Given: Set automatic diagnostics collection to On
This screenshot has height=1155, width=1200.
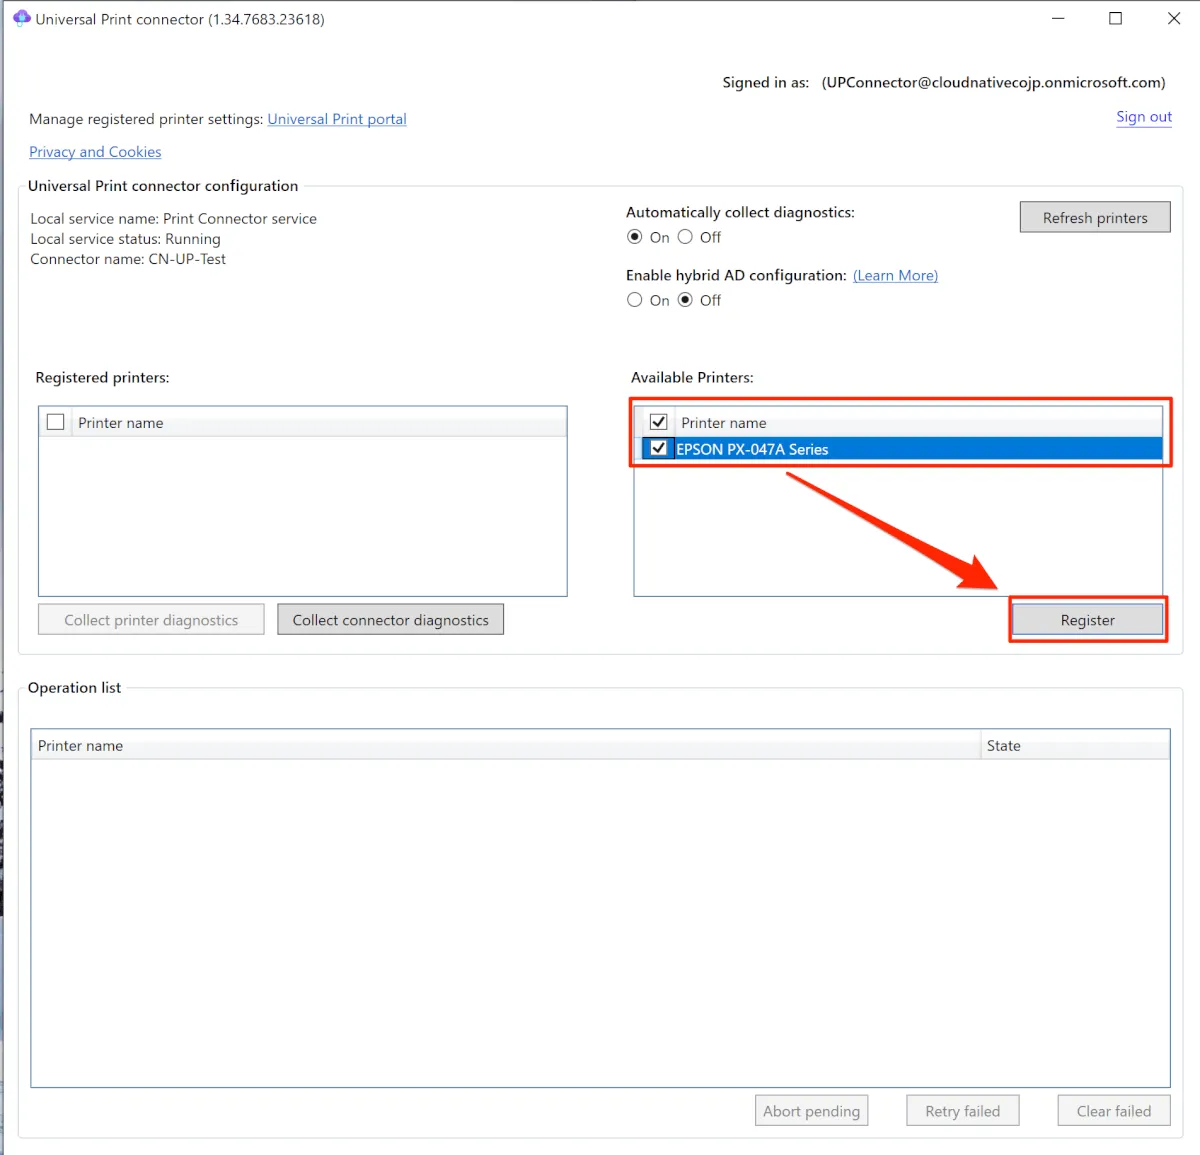Looking at the screenshot, I should (x=634, y=237).
